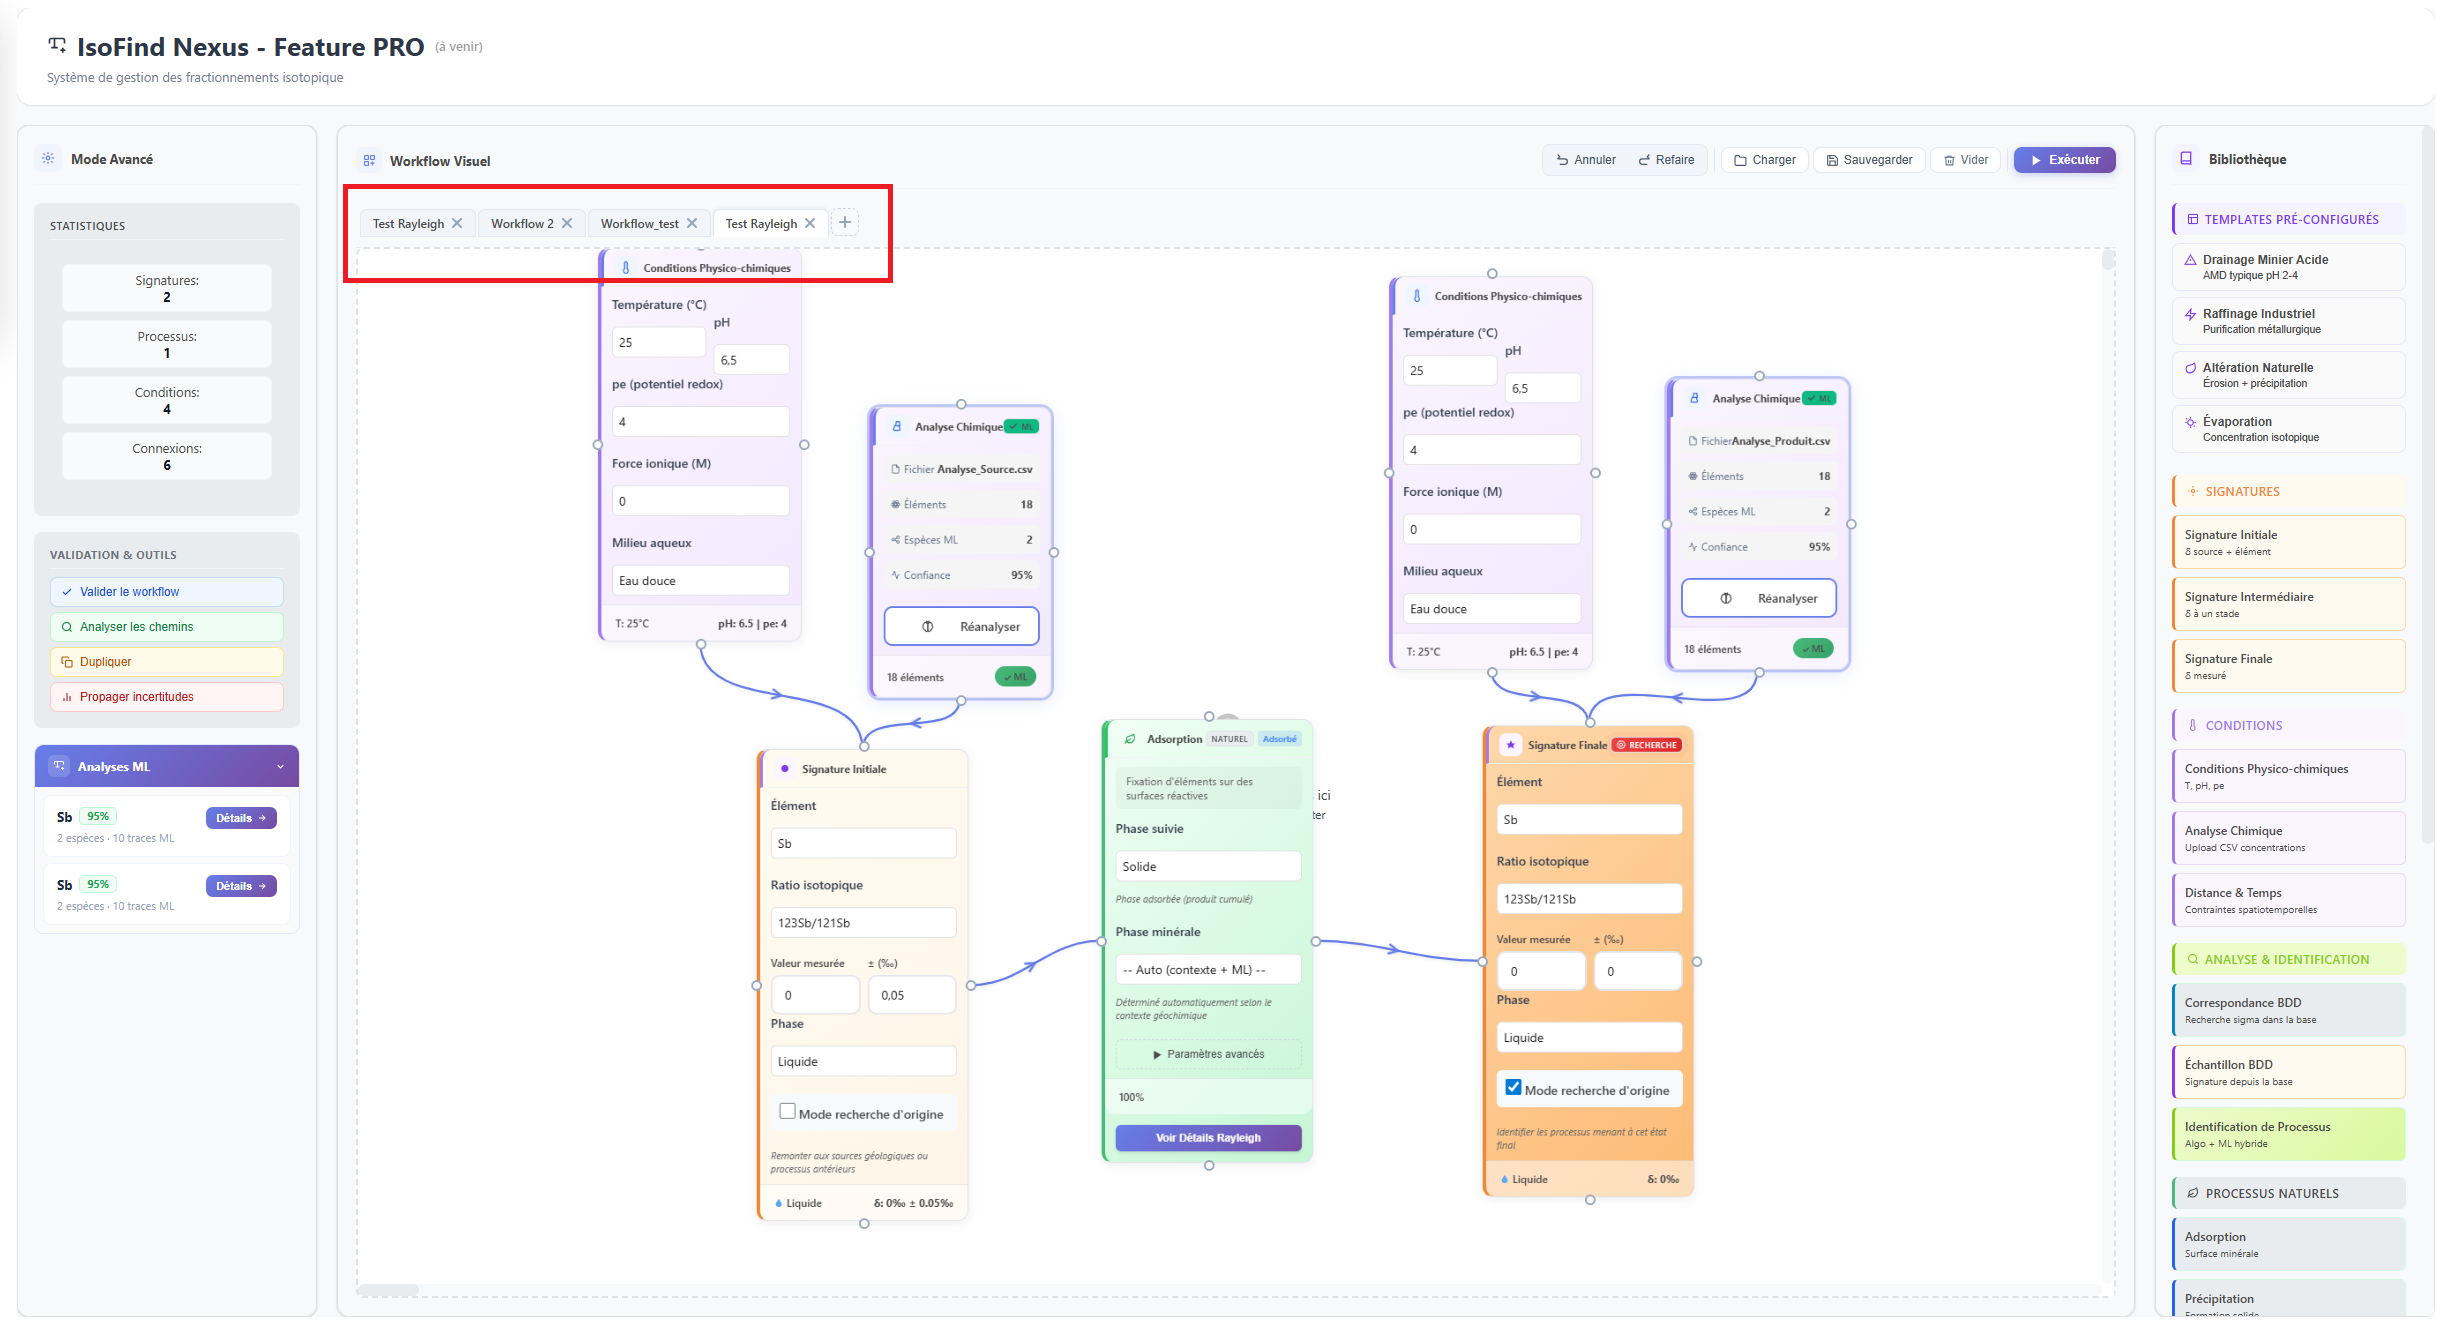Enable Mode recherche d'origine in Signature Initiale
The width and height of the screenshot is (2437, 1331).
pos(787,1111)
